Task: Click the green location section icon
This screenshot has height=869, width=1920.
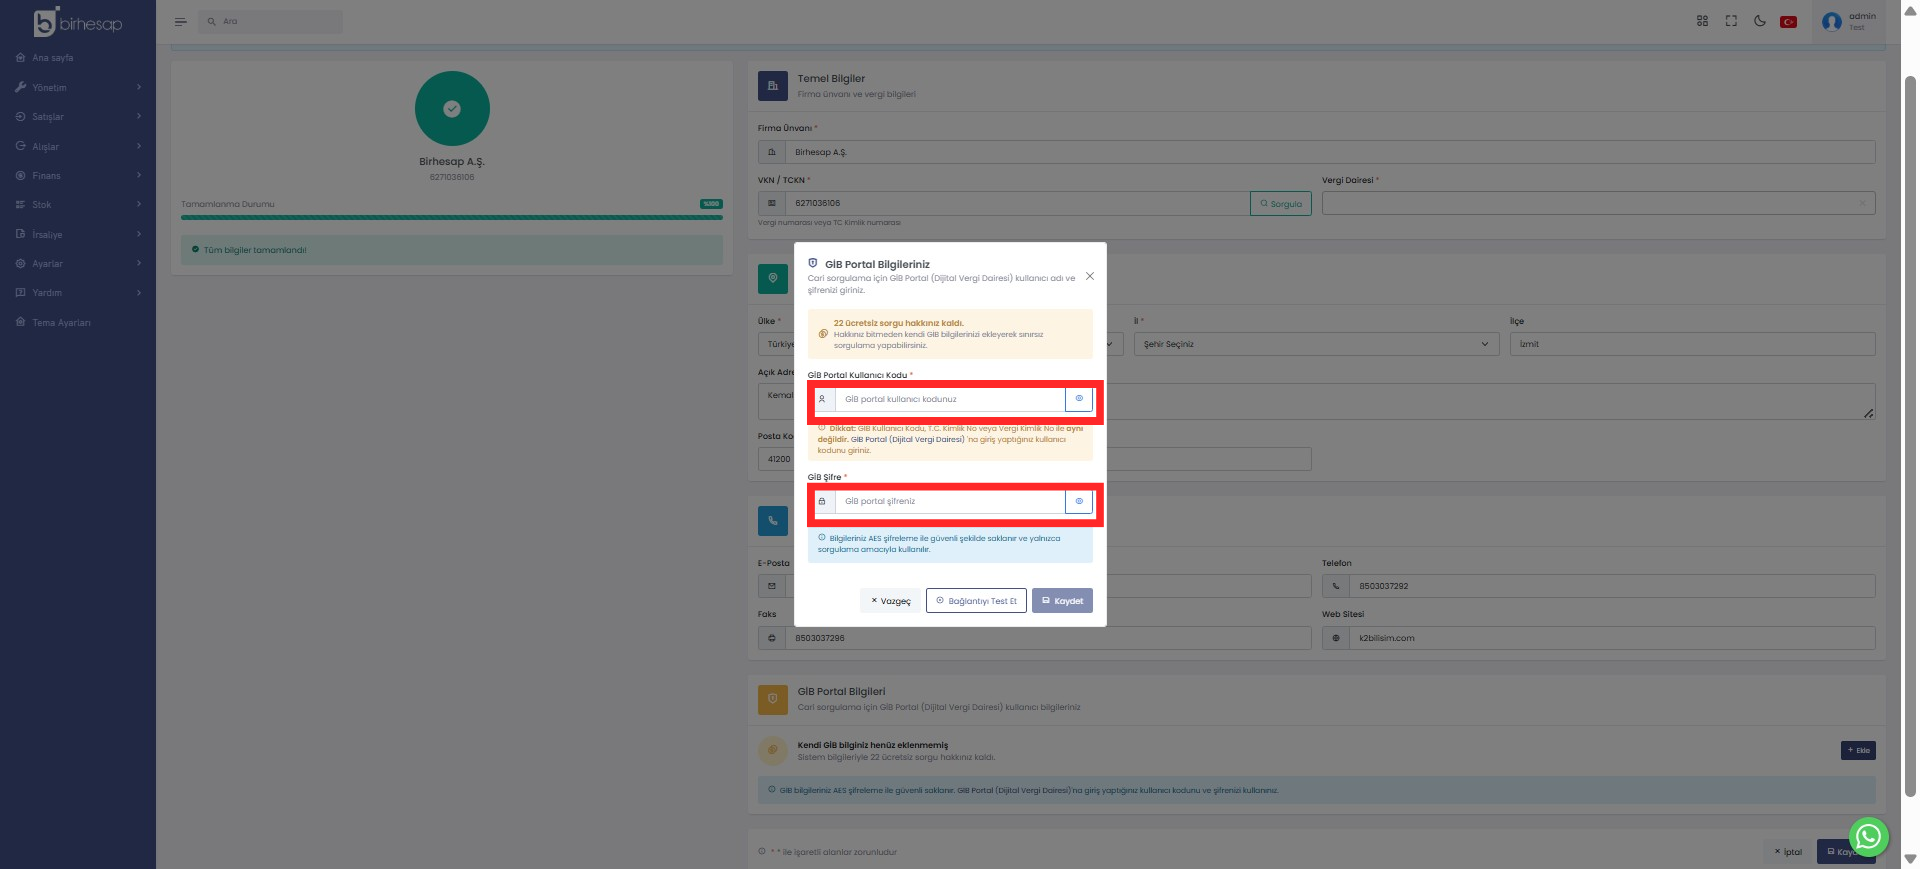Action: pos(773,279)
